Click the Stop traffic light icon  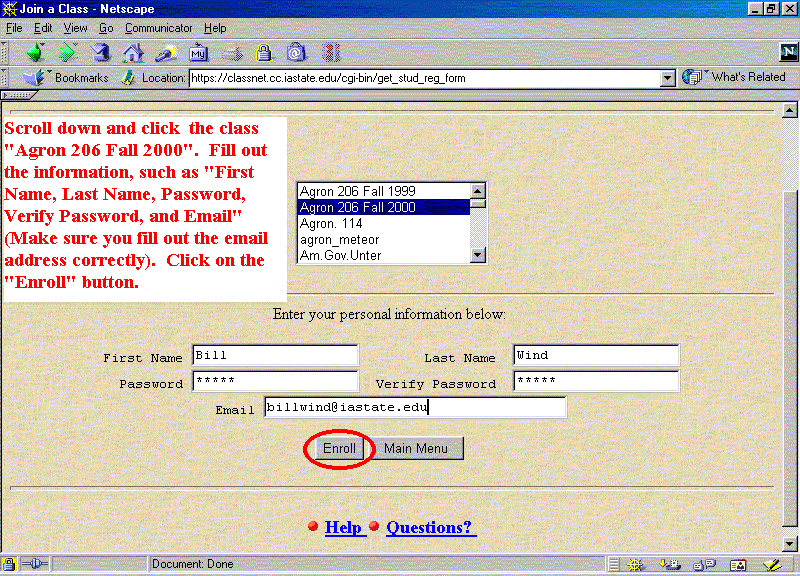point(331,52)
